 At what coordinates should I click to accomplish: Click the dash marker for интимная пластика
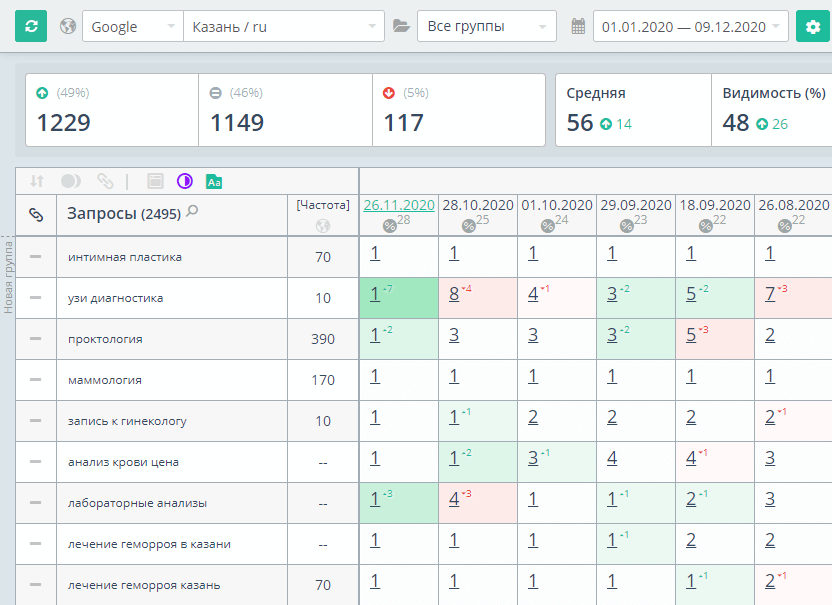[36, 257]
